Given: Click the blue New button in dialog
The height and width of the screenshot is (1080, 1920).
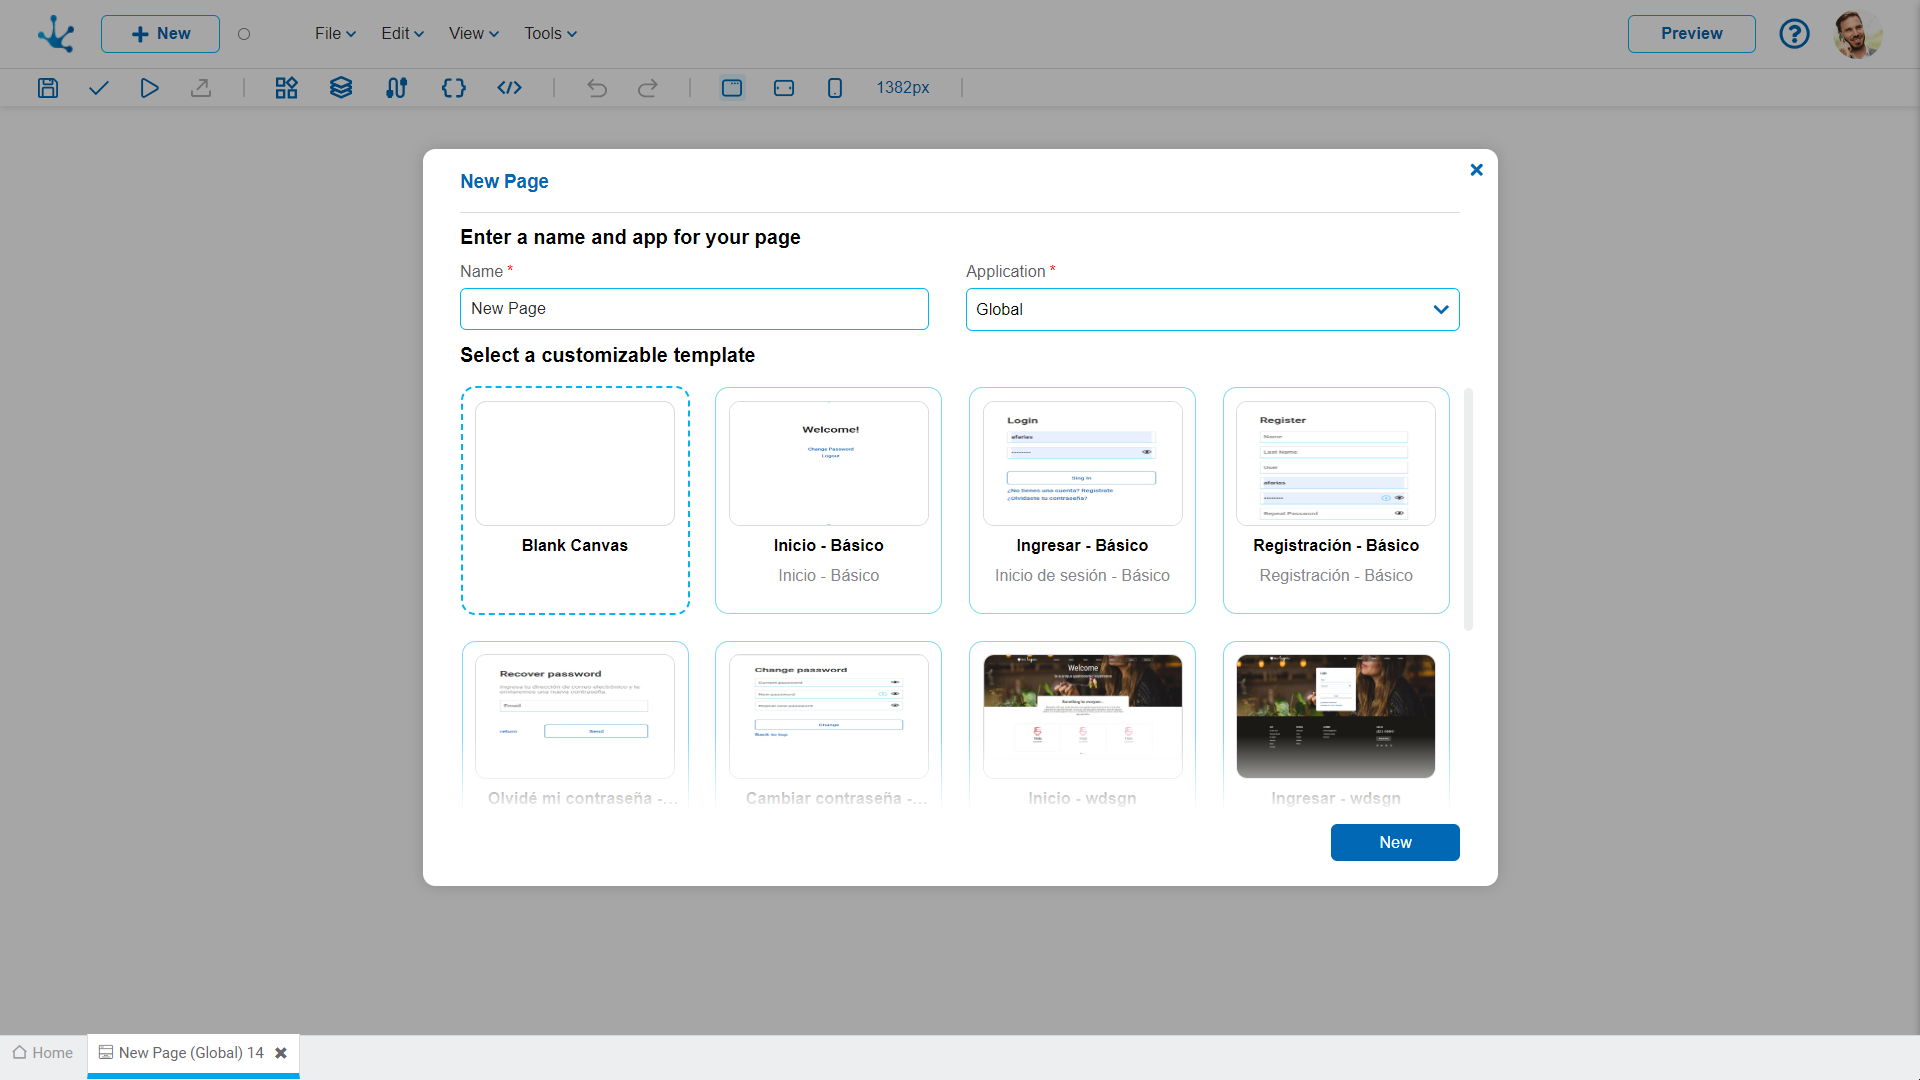Looking at the screenshot, I should click(x=1395, y=842).
